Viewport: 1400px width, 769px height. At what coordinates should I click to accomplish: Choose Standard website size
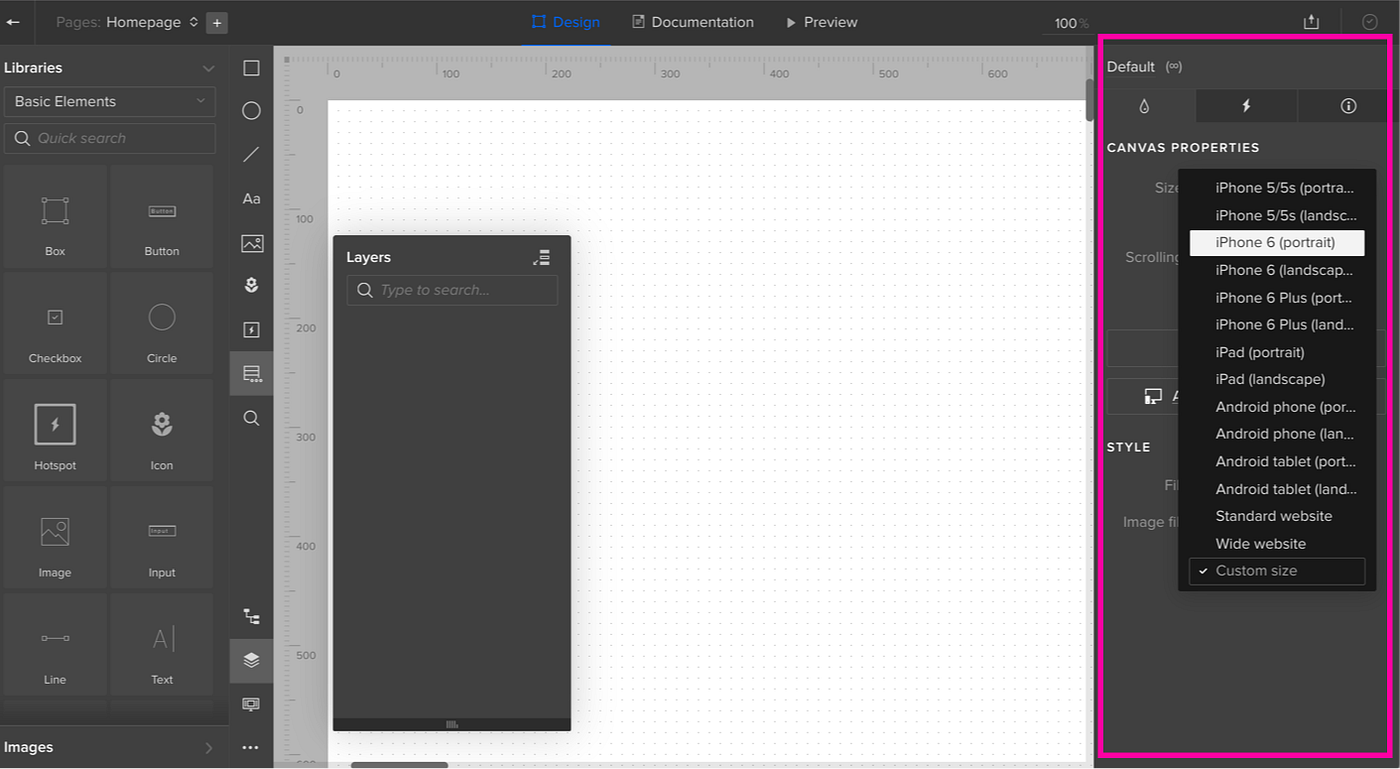tap(1277, 516)
